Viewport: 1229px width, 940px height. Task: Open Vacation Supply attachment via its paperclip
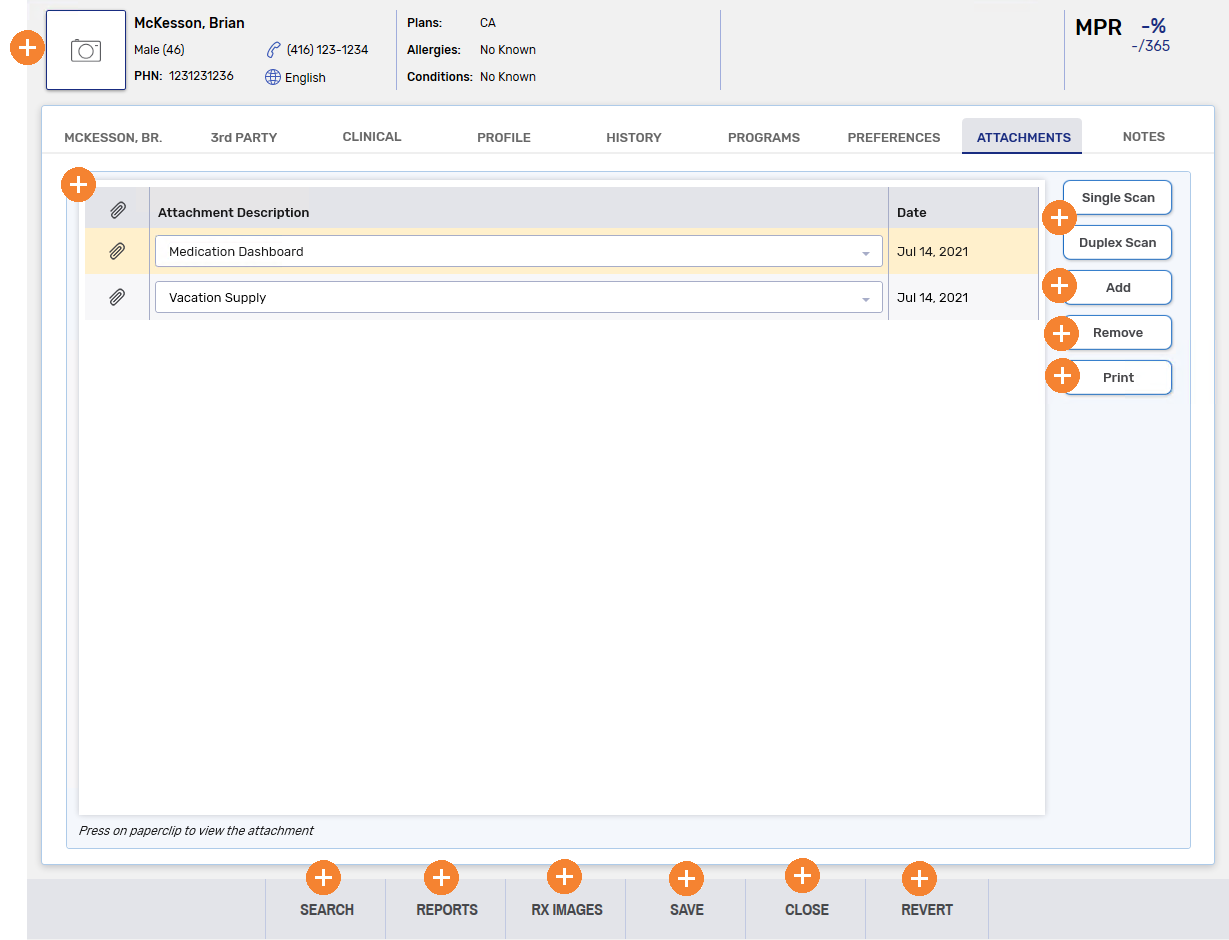[117, 297]
